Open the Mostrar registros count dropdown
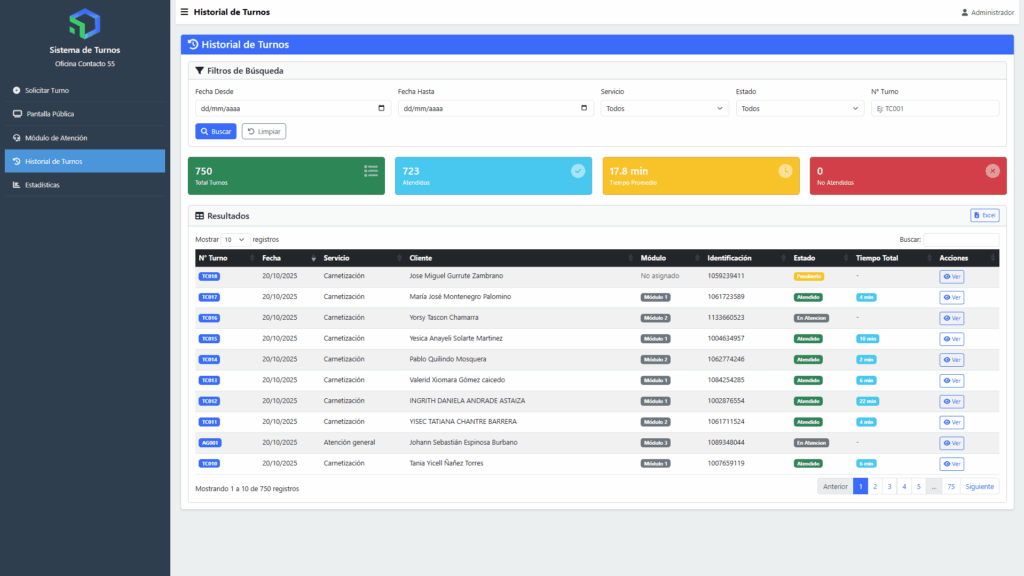Viewport: 1024px width, 576px height. pyautogui.click(x=235, y=240)
